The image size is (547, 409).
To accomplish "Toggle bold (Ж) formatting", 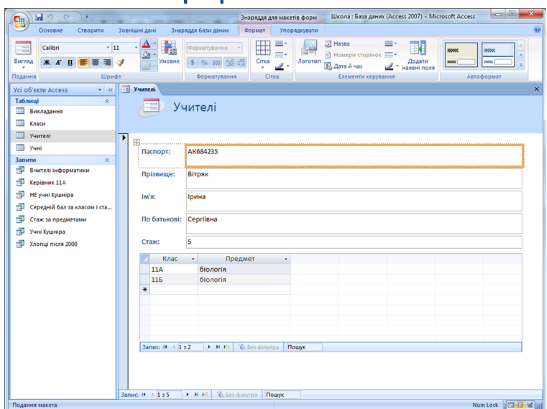I will (x=47, y=62).
